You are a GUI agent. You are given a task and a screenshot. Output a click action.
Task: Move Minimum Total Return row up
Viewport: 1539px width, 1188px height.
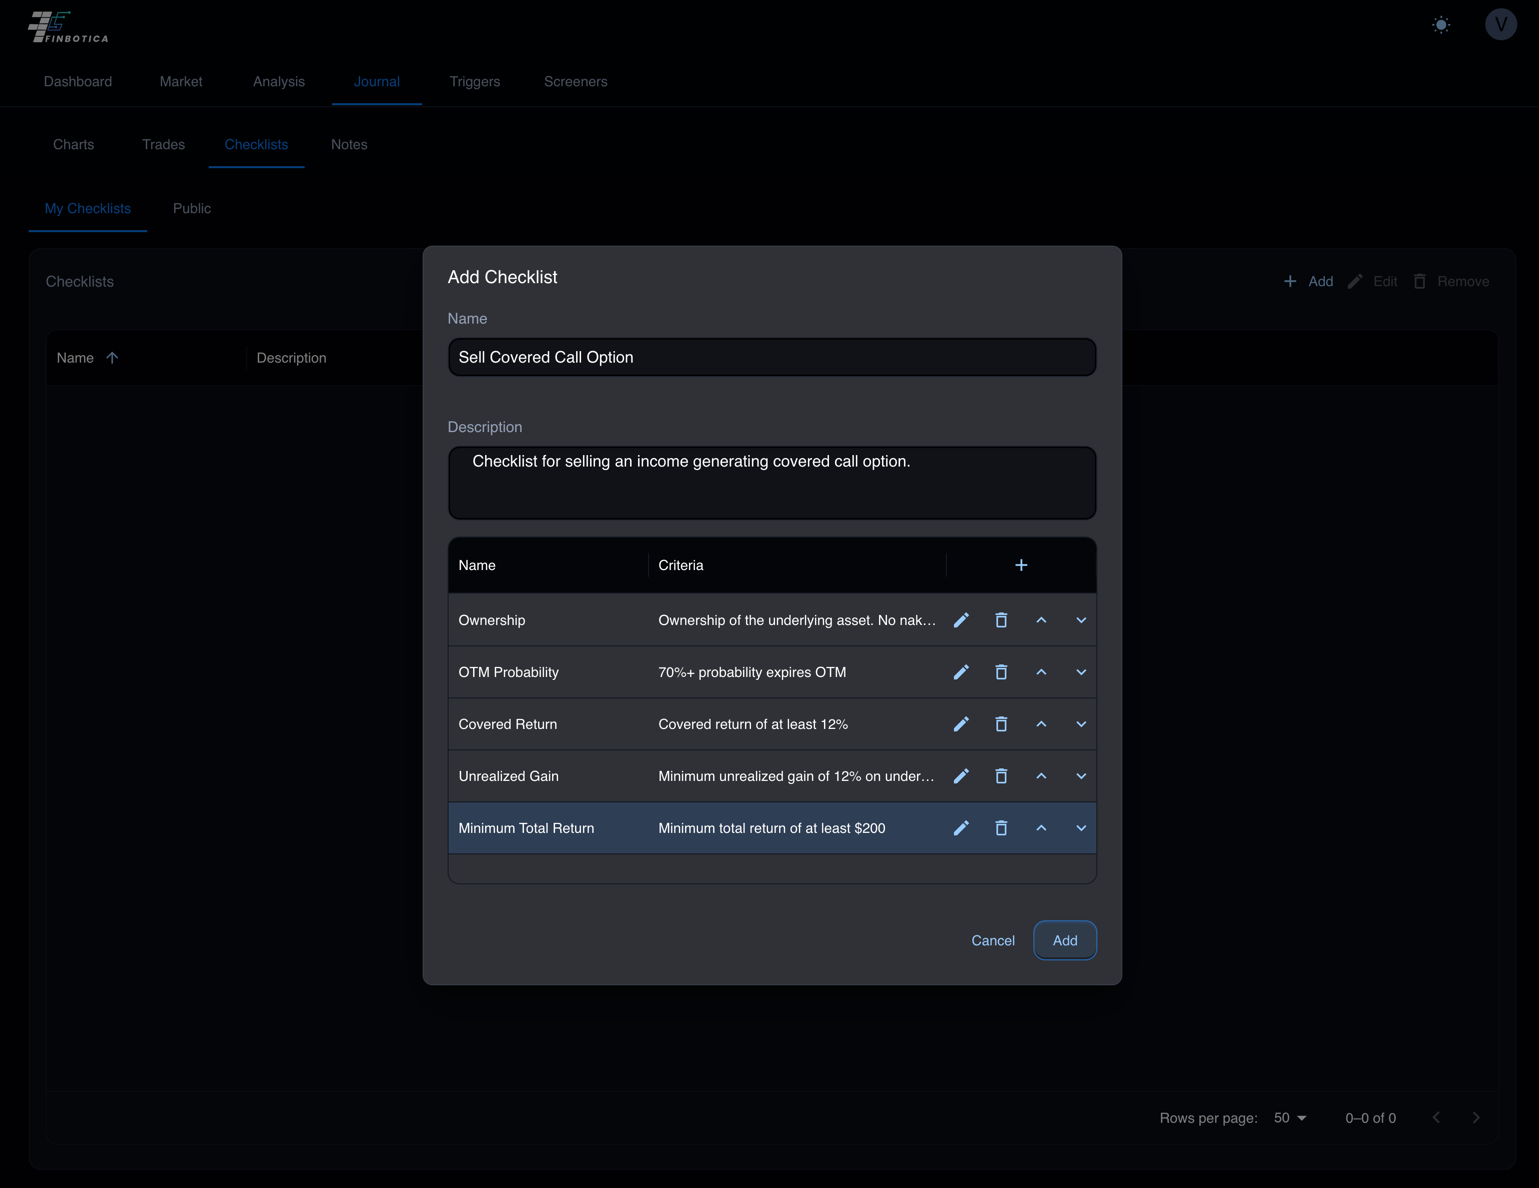tap(1041, 828)
